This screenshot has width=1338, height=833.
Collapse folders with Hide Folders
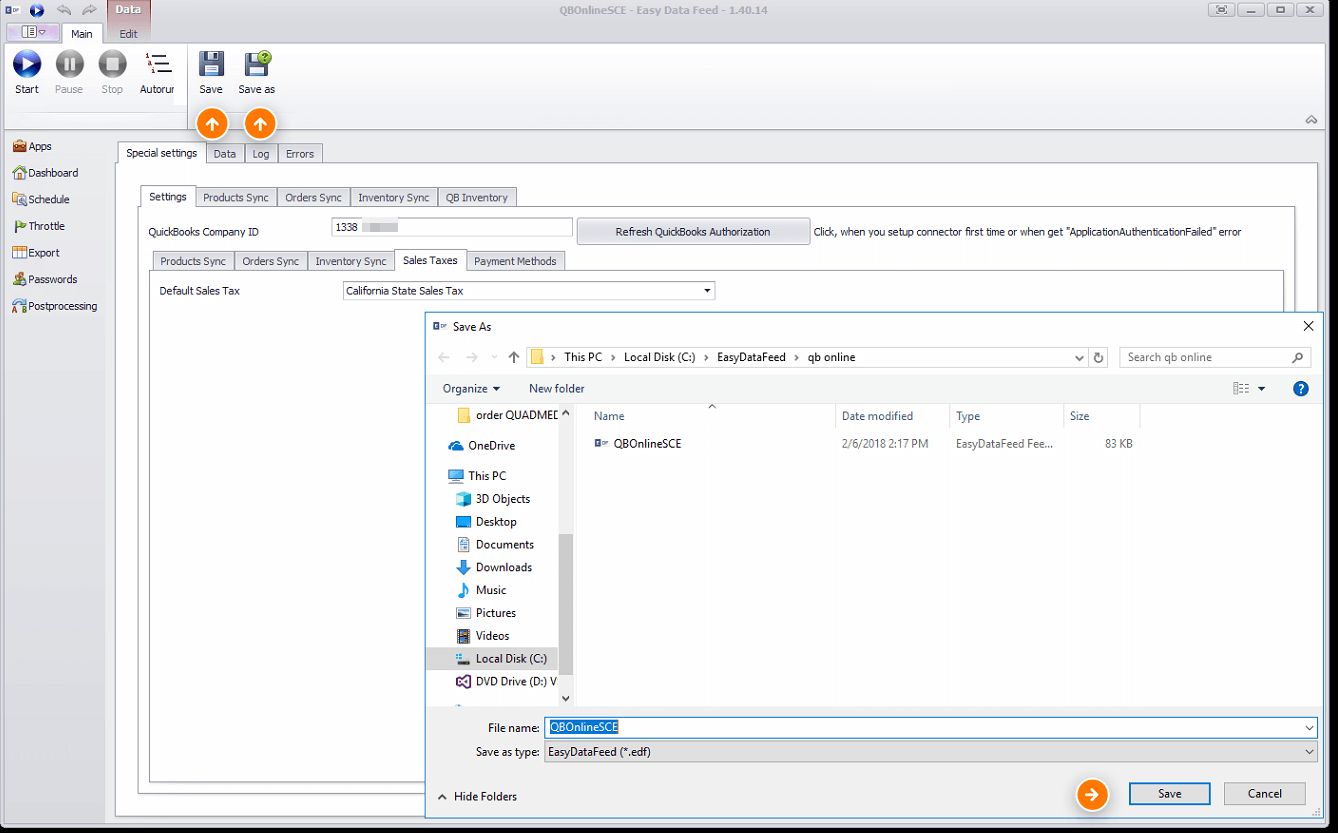[x=477, y=796]
